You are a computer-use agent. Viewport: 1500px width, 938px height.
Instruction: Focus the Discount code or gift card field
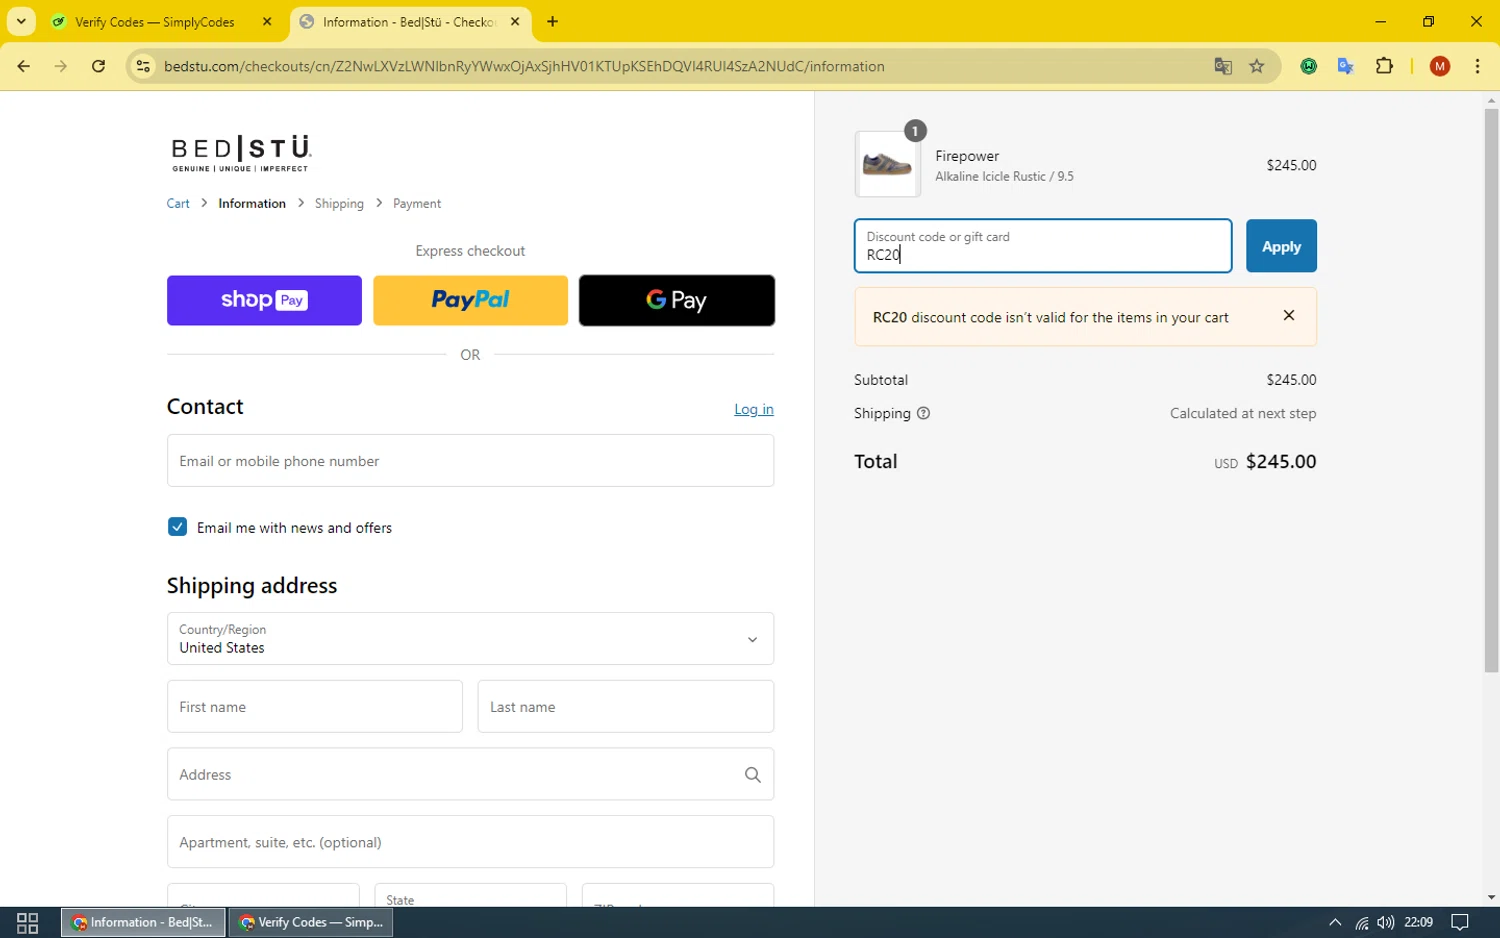click(1043, 246)
